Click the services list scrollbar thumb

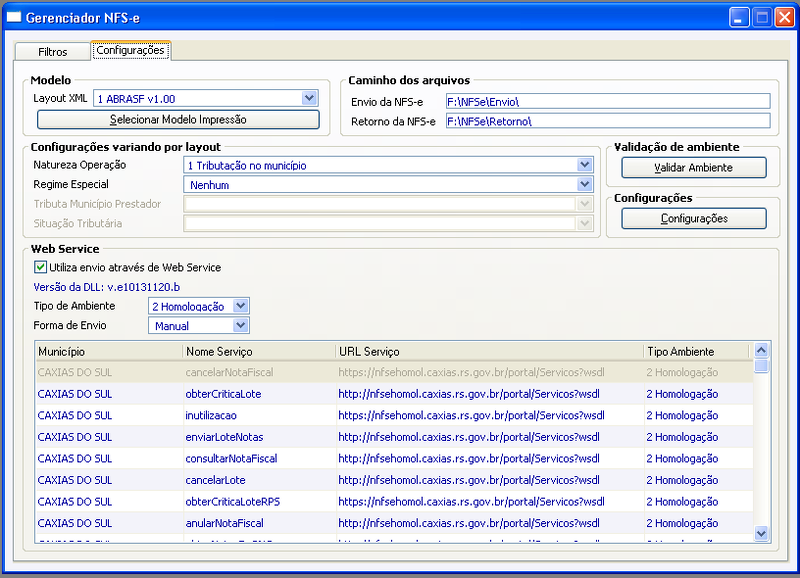(x=761, y=366)
